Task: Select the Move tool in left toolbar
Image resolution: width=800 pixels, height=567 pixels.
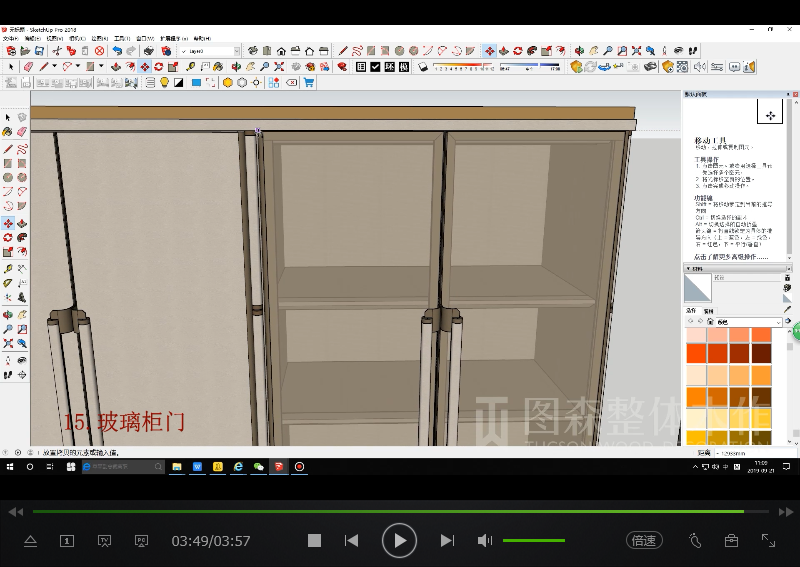Action: pos(8,223)
